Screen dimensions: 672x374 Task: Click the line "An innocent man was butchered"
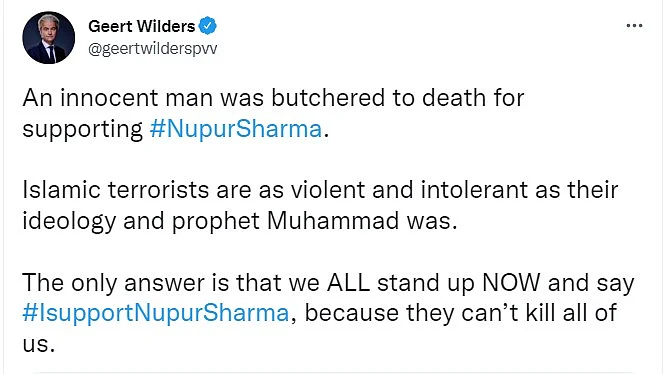click(x=204, y=98)
